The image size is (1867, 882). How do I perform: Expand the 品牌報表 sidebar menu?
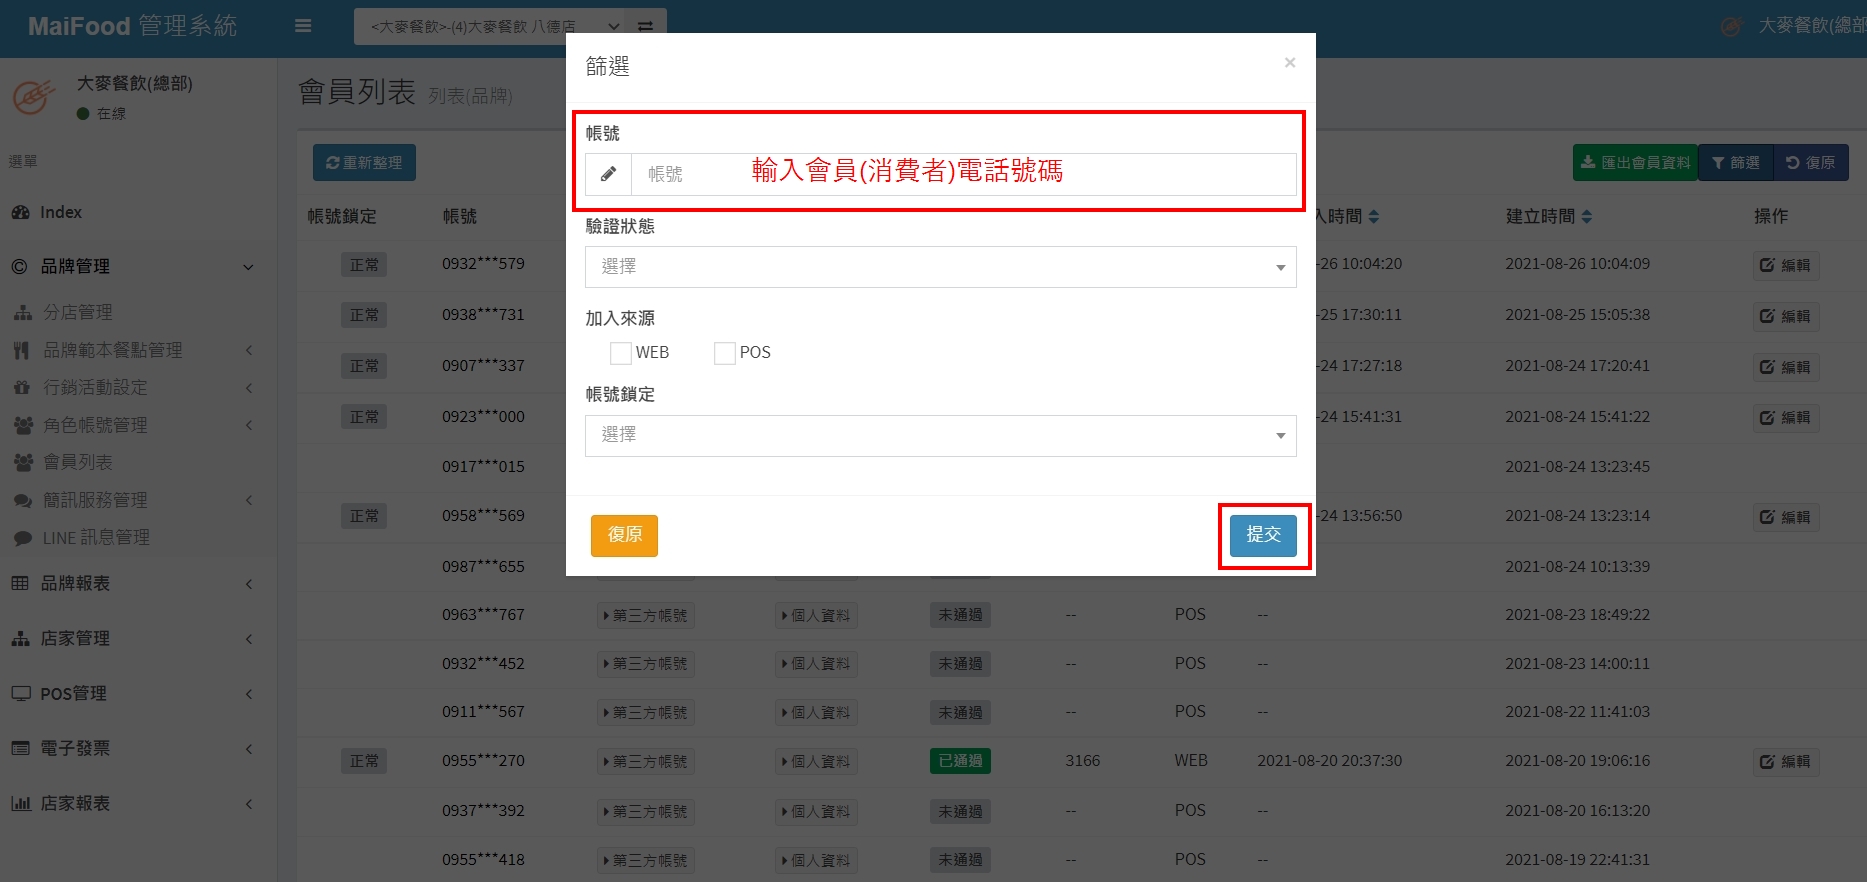pyautogui.click(x=130, y=583)
